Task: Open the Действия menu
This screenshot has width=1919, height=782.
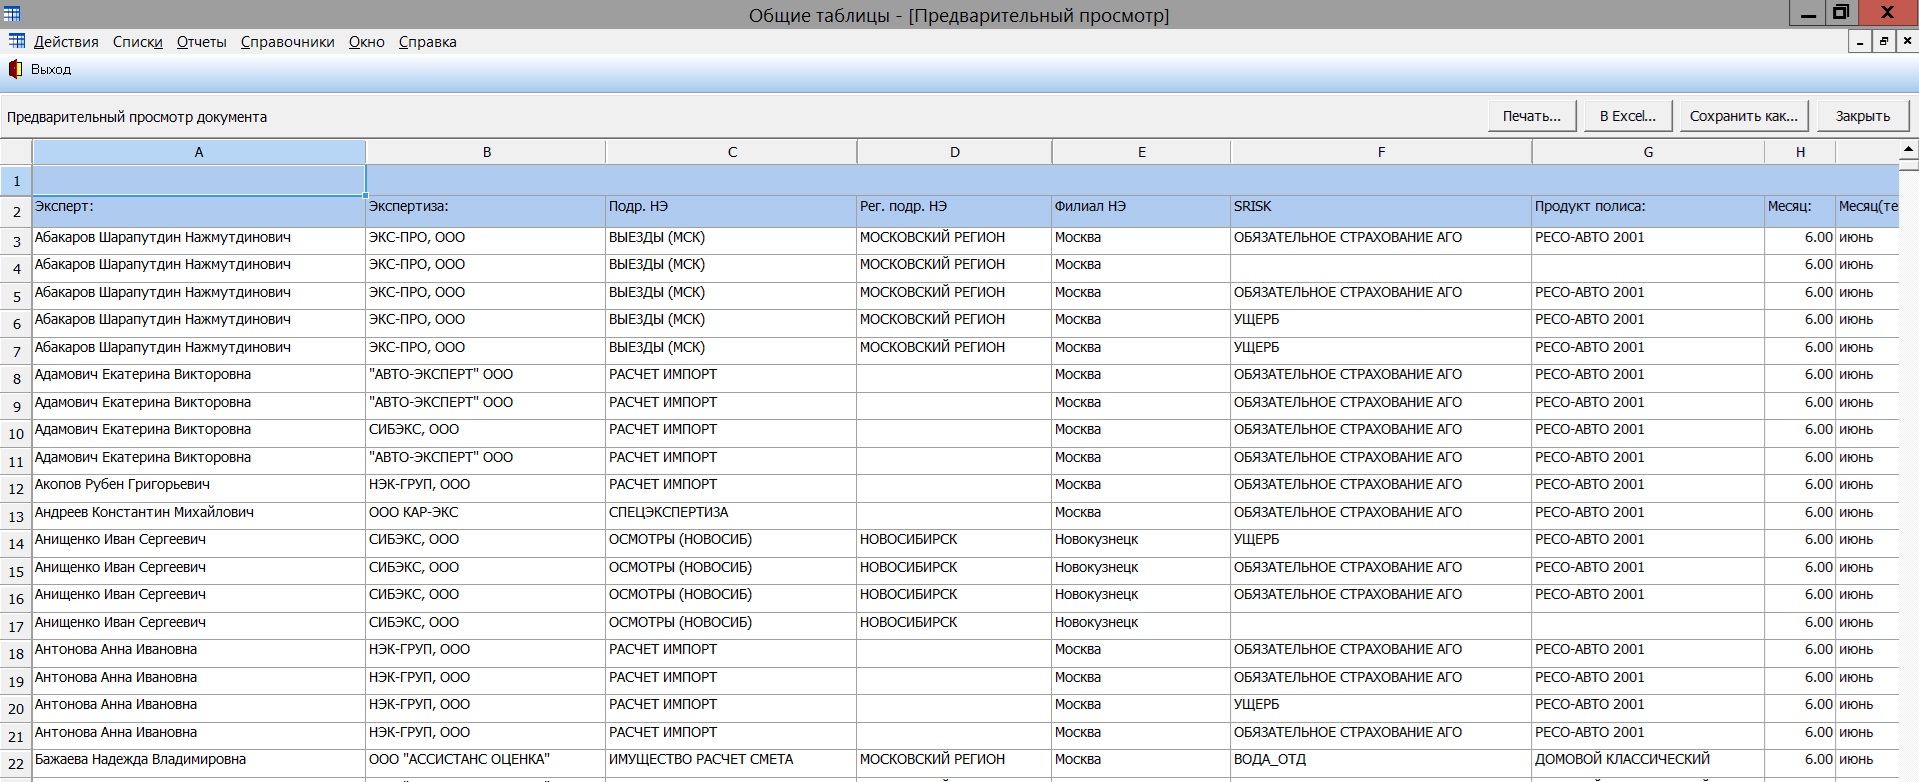Action: point(66,42)
